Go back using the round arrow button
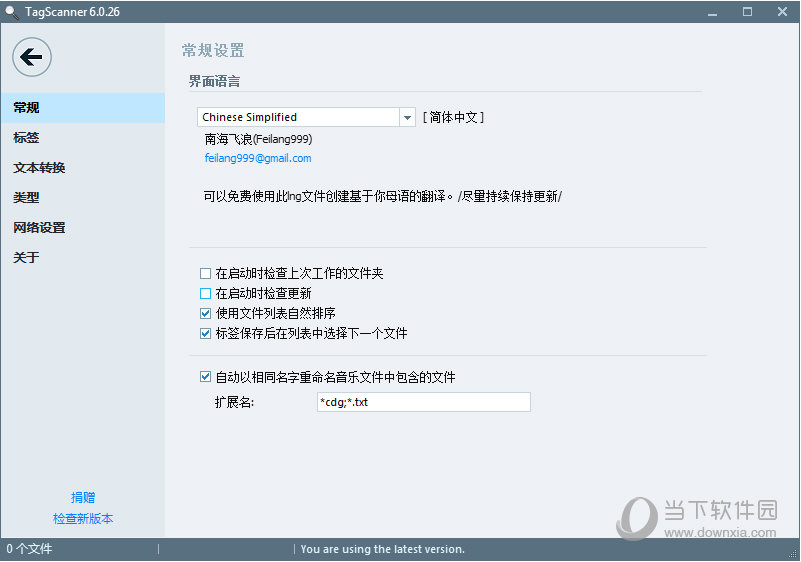This screenshot has width=801, height=562. point(32,57)
